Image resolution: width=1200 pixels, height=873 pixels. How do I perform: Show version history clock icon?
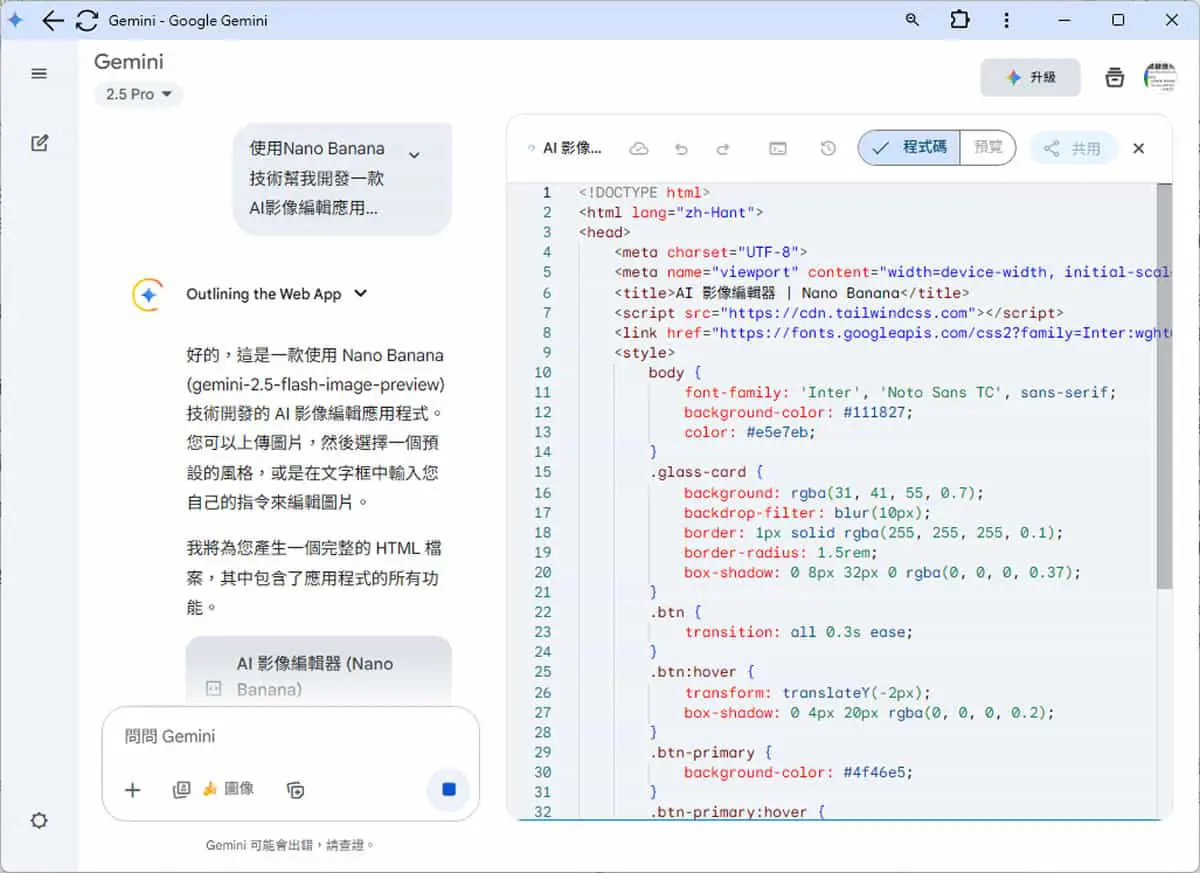coord(828,149)
